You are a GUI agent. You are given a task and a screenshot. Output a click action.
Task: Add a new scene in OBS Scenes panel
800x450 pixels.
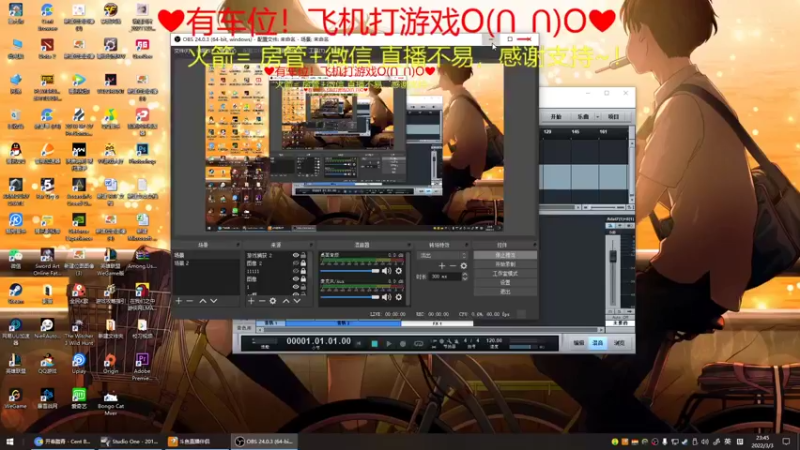point(179,301)
